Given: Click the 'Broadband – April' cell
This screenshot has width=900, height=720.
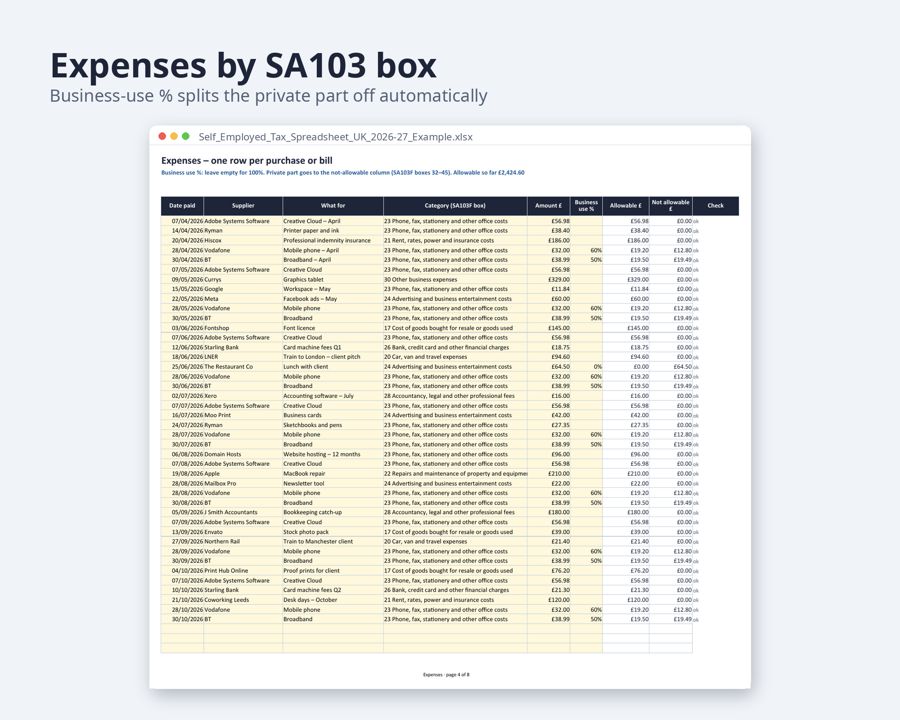Looking at the screenshot, I should point(333,260).
